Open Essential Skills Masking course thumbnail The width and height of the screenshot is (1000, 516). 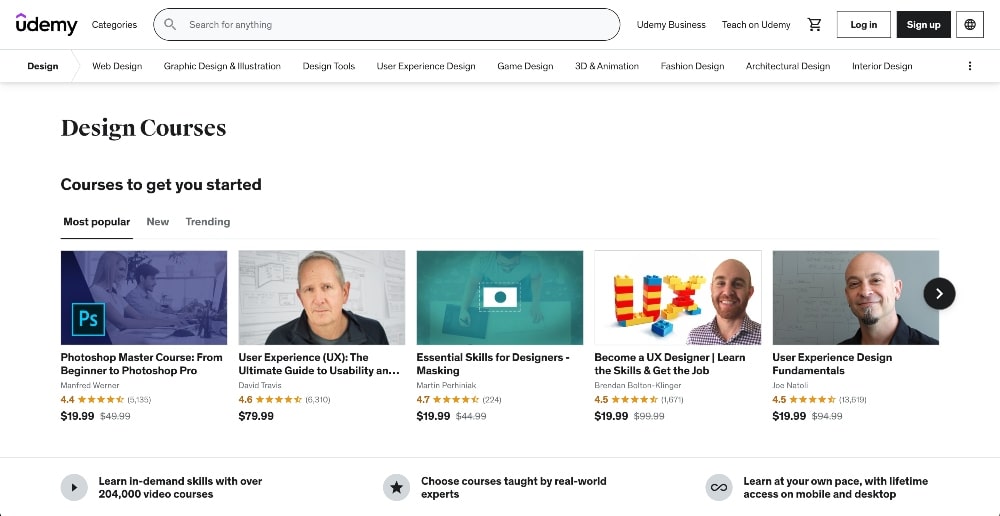pyautogui.click(x=499, y=297)
